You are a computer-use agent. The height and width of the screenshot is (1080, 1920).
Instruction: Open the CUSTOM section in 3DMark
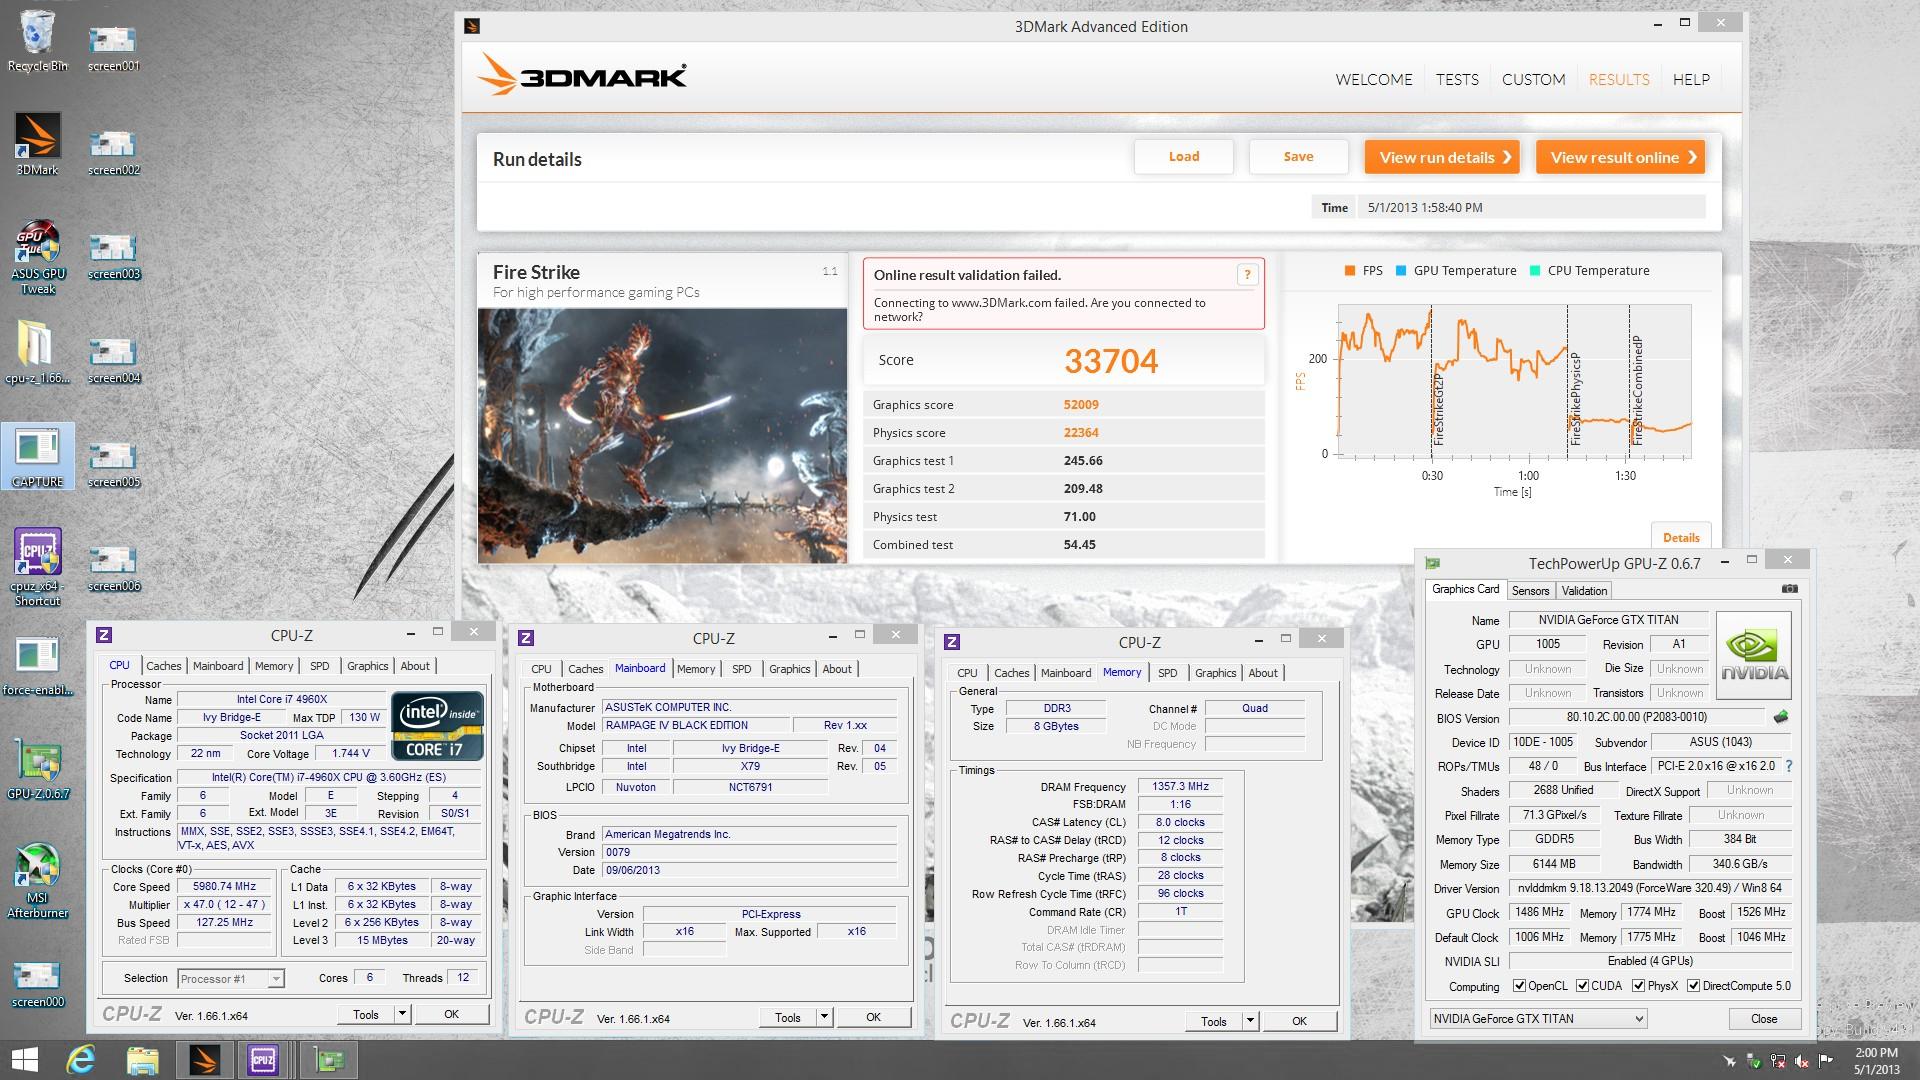pyautogui.click(x=1533, y=80)
